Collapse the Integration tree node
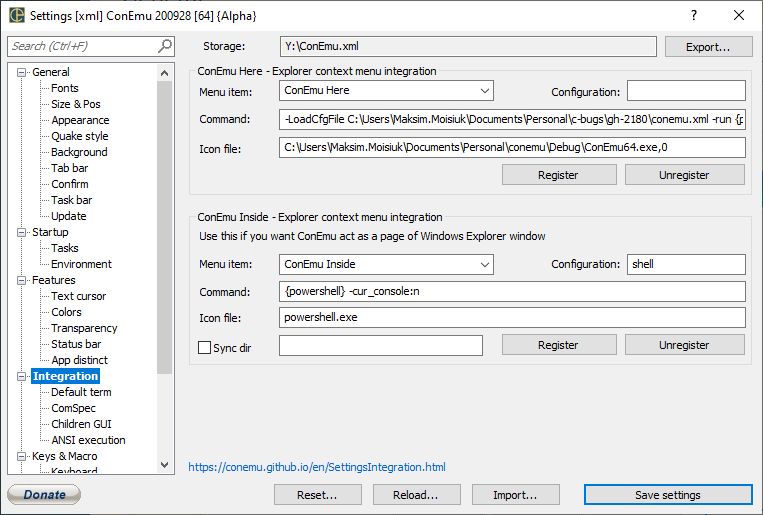This screenshot has height=515, width=763. point(21,376)
